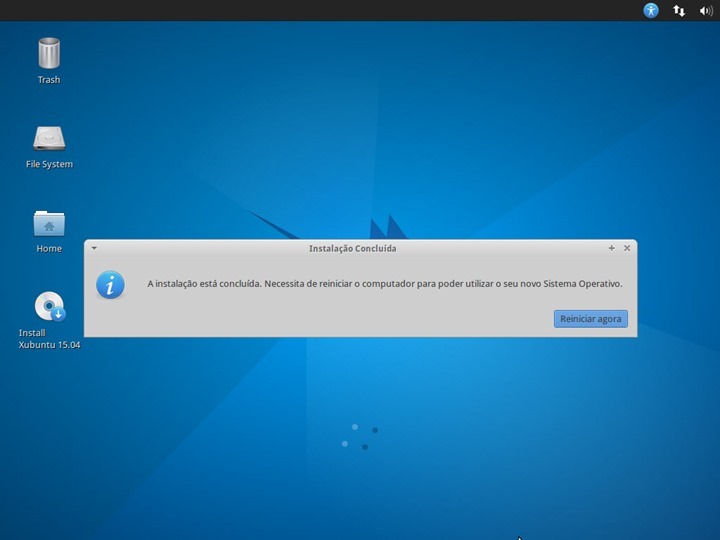Screen dimensions: 720x540
Task: Click the 'Install Xubuntu 15.04' label
Action: pos(49,339)
